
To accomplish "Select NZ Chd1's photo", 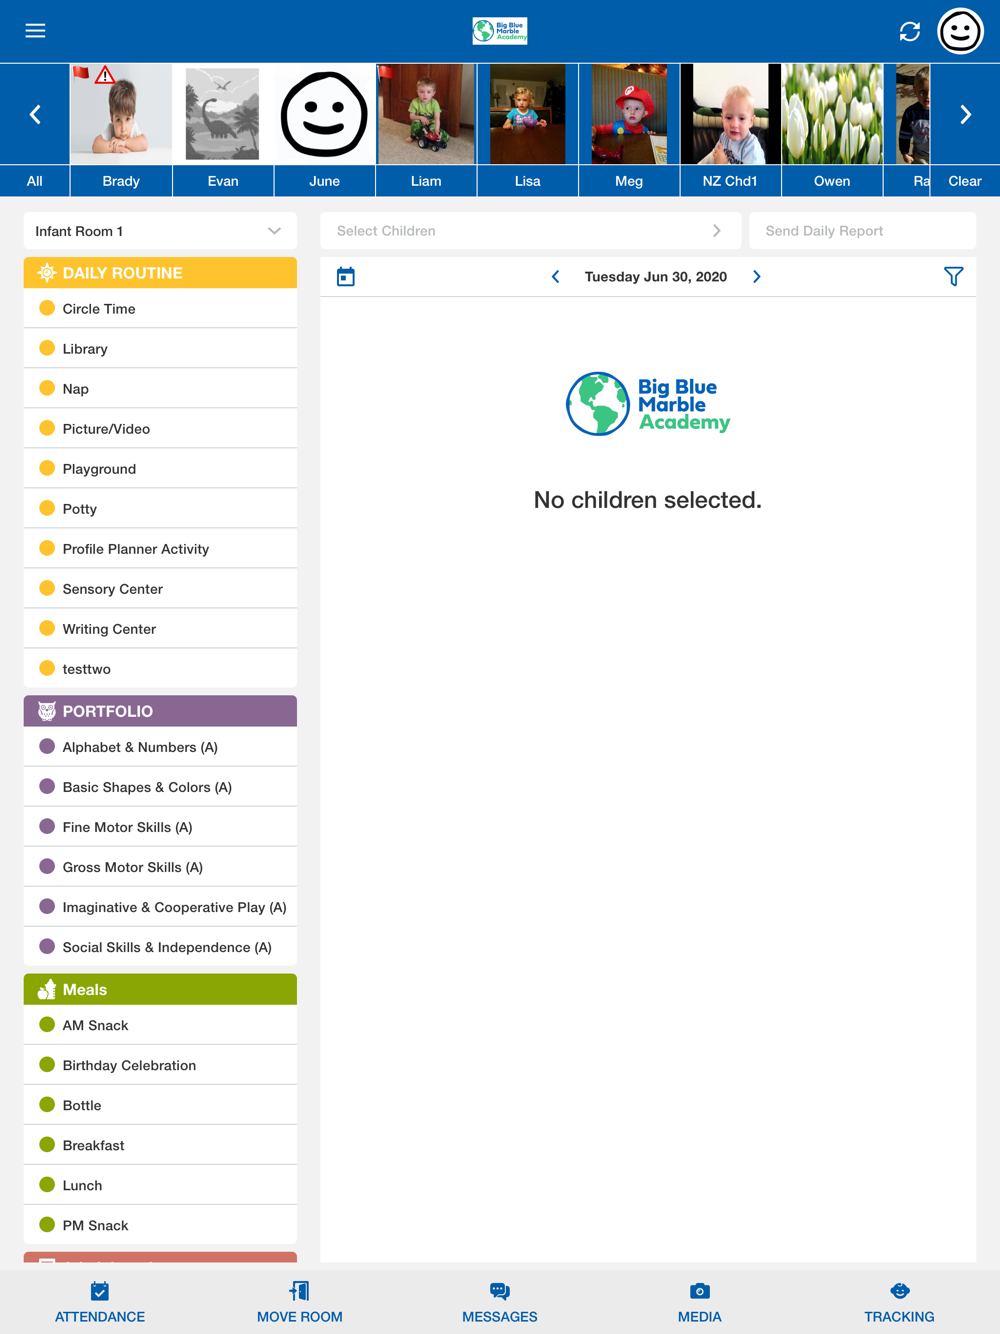I will [x=730, y=114].
